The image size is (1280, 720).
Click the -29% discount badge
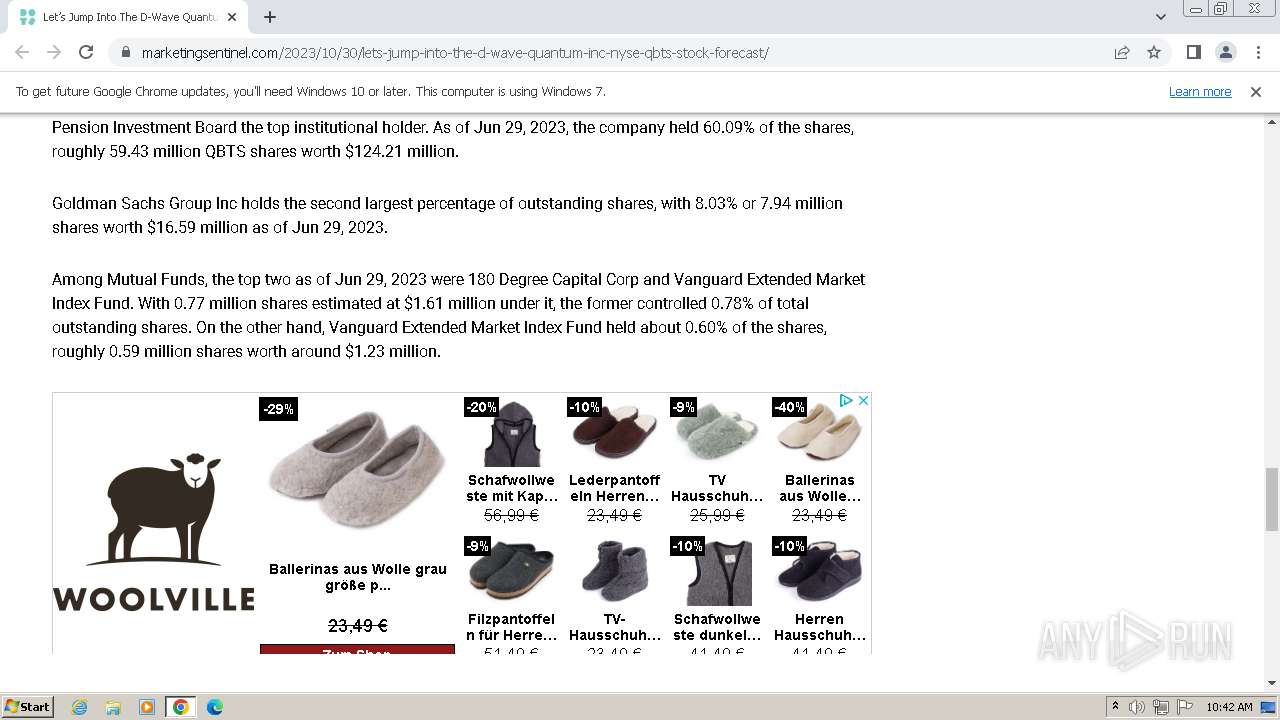coord(278,409)
